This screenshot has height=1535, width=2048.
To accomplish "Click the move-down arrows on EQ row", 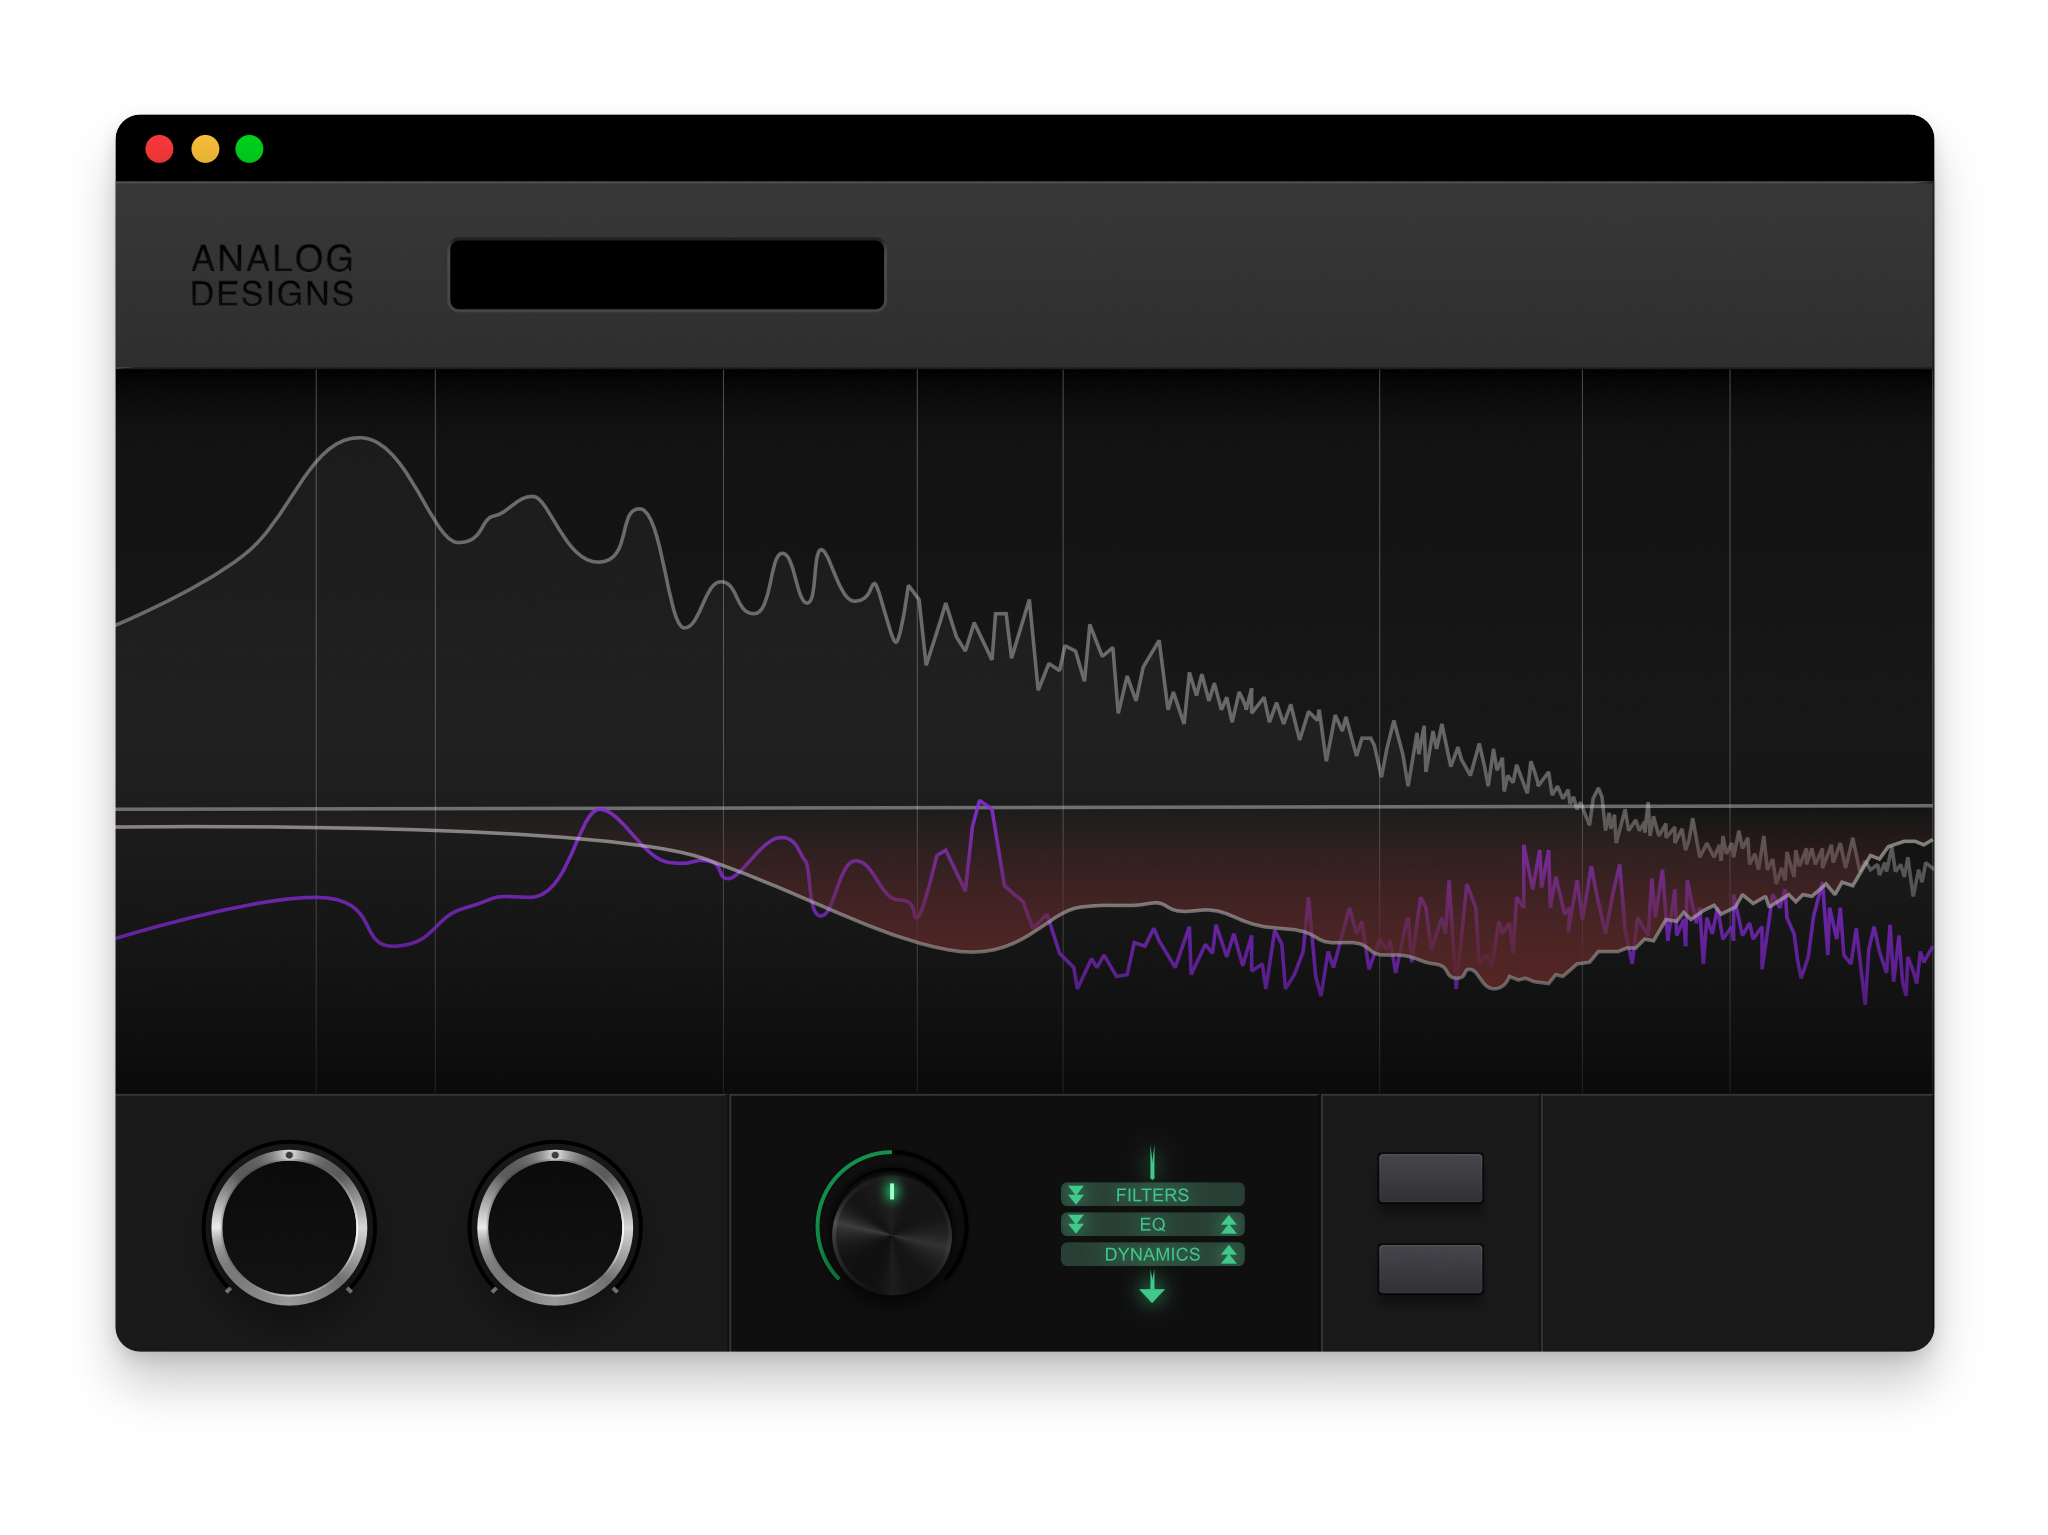I will point(1076,1224).
